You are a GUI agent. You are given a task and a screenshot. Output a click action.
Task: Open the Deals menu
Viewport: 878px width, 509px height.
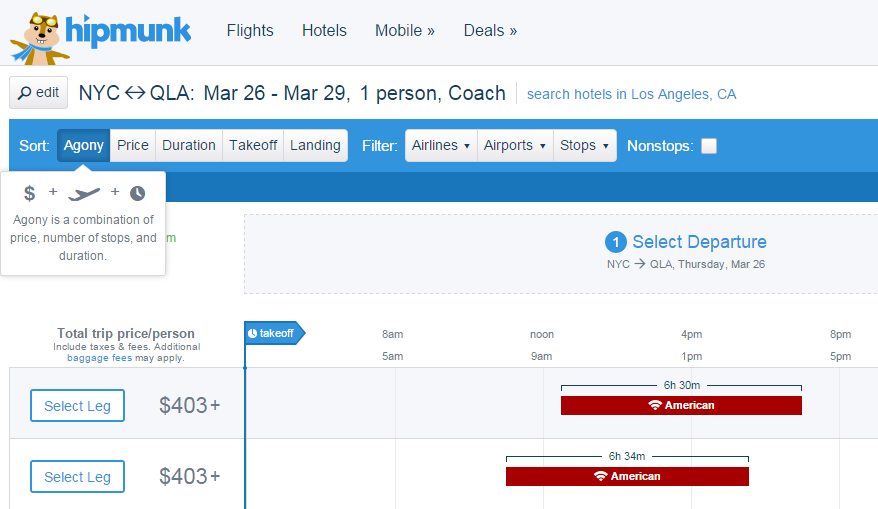click(x=490, y=30)
